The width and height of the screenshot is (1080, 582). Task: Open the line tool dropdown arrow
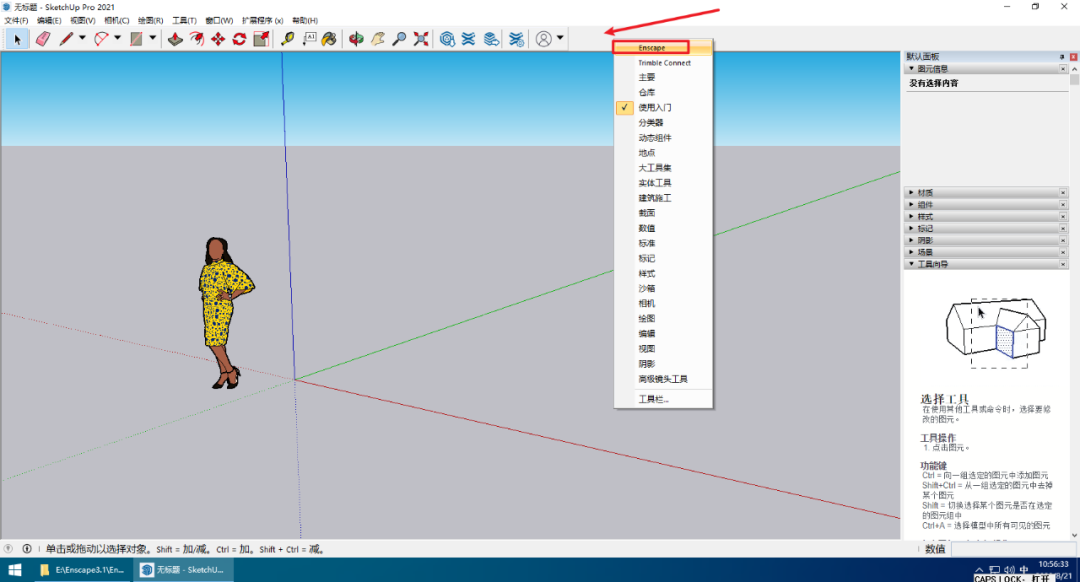pyautogui.click(x=82, y=39)
